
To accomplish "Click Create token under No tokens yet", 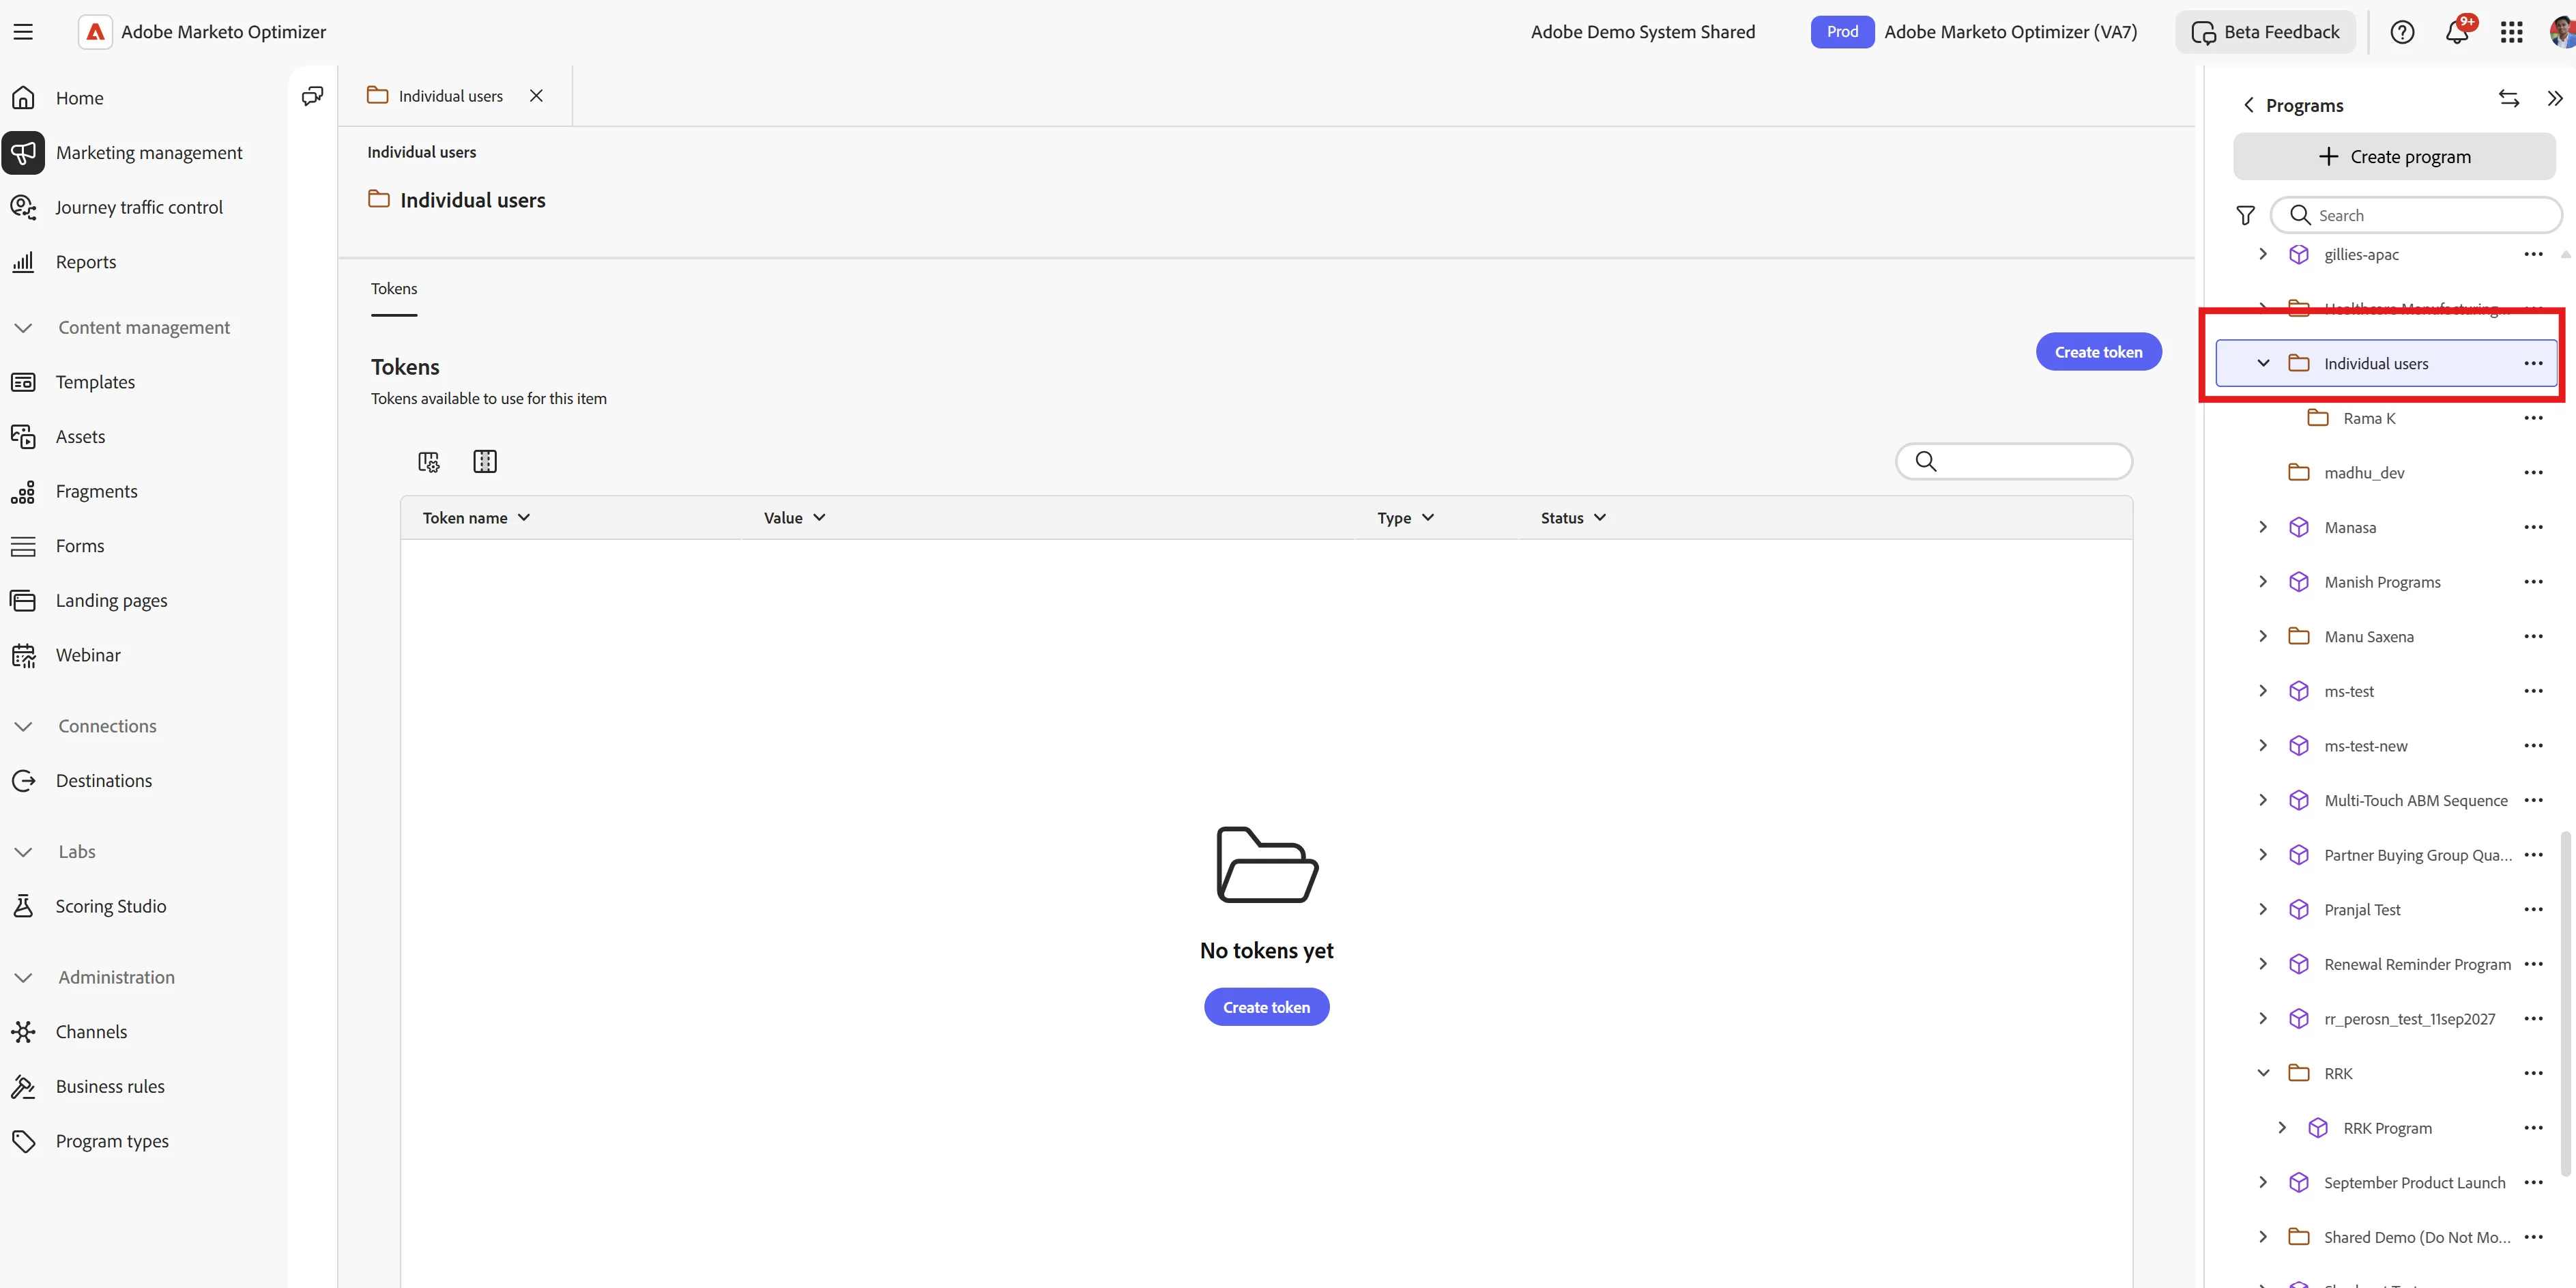I will coord(1266,1007).
